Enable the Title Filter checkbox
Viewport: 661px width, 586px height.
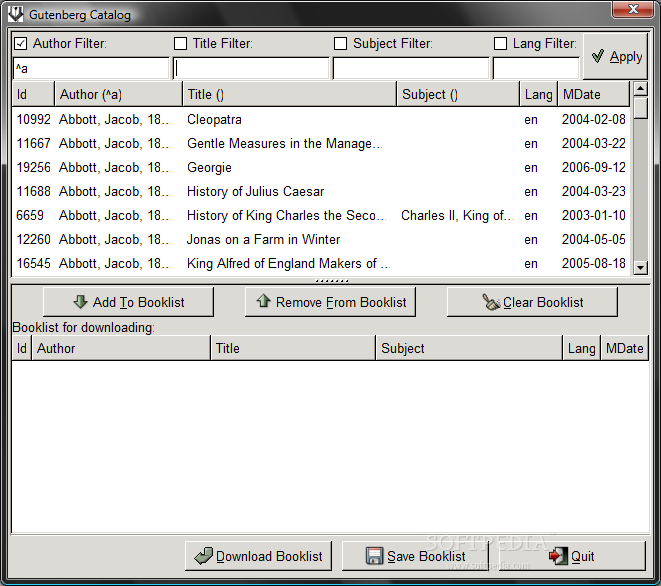(180, 43)
